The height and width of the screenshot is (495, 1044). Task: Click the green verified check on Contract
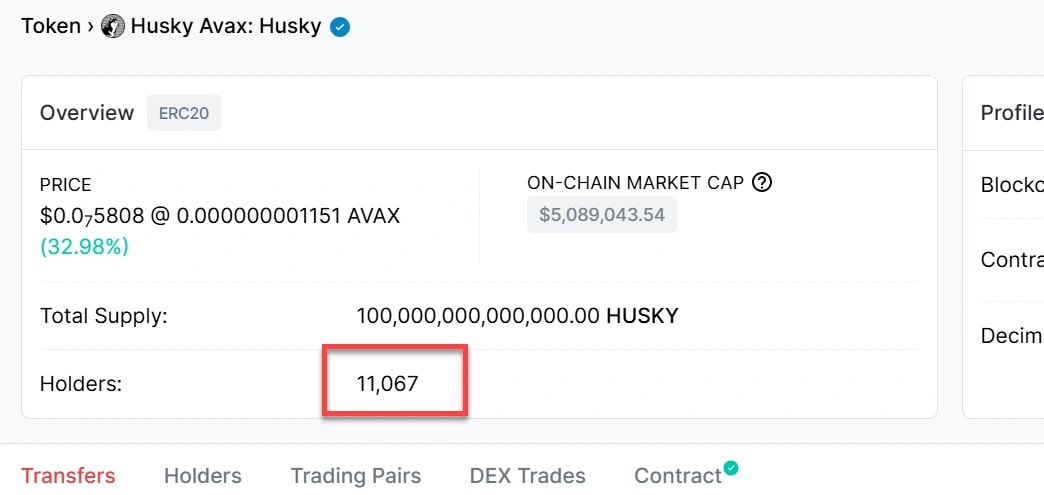tap(731, 467)
